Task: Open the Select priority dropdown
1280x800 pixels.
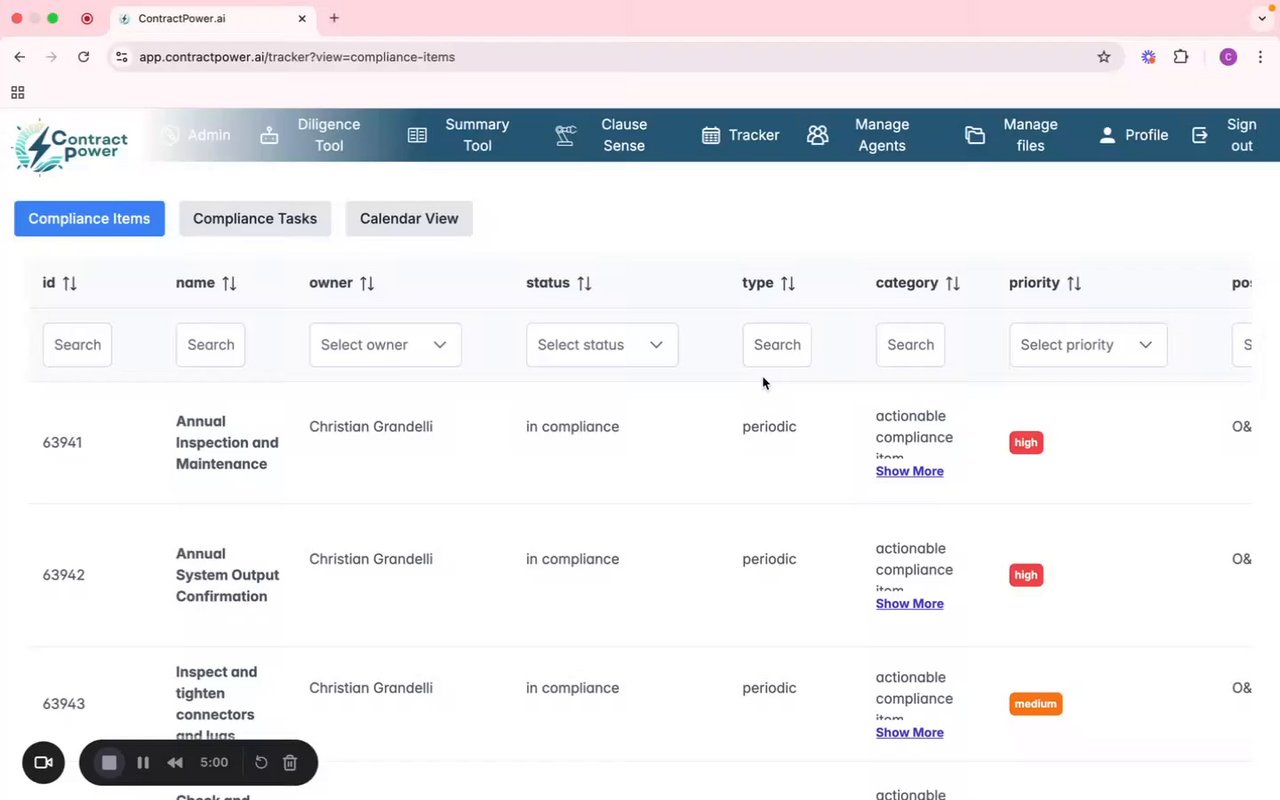Action: coord(1088,345)
